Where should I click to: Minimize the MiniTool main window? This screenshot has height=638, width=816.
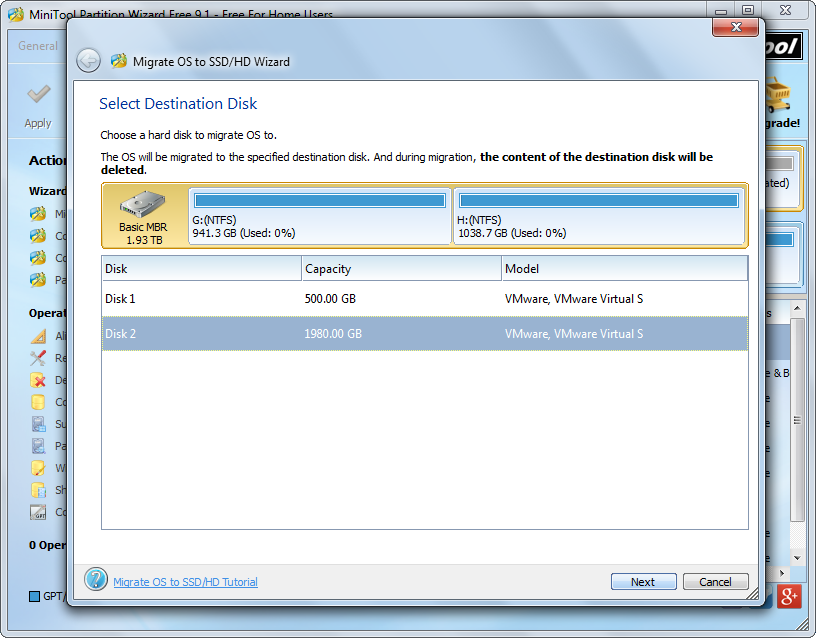tap(721, 10)
